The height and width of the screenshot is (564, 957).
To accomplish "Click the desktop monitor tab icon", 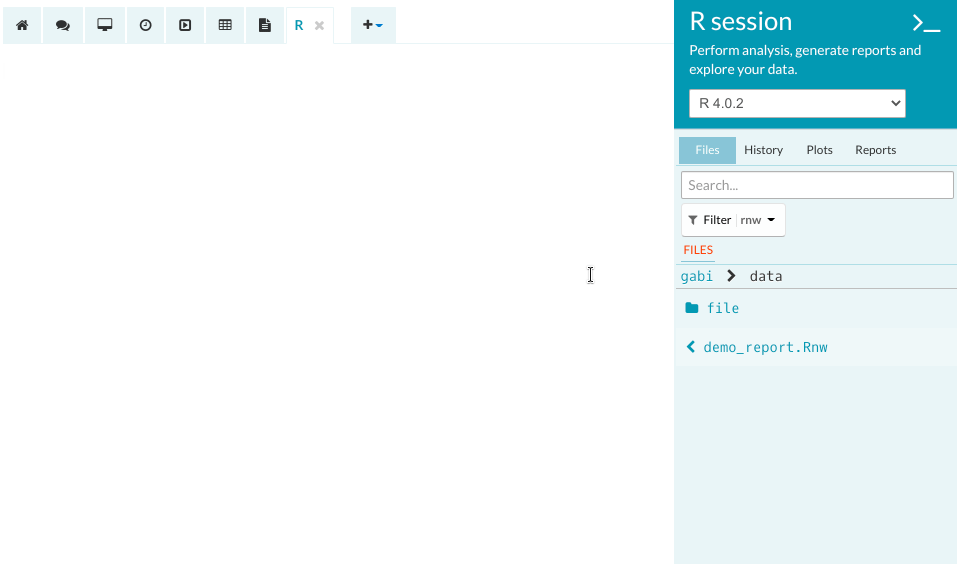I will [104, 25].
